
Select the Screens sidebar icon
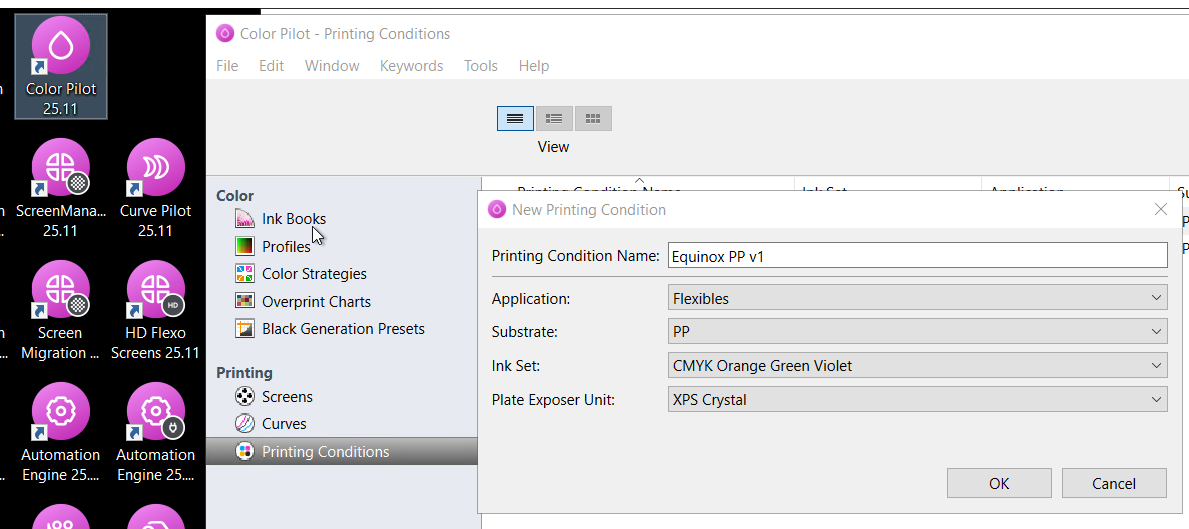pyautogui.click(x=244, y=396)
